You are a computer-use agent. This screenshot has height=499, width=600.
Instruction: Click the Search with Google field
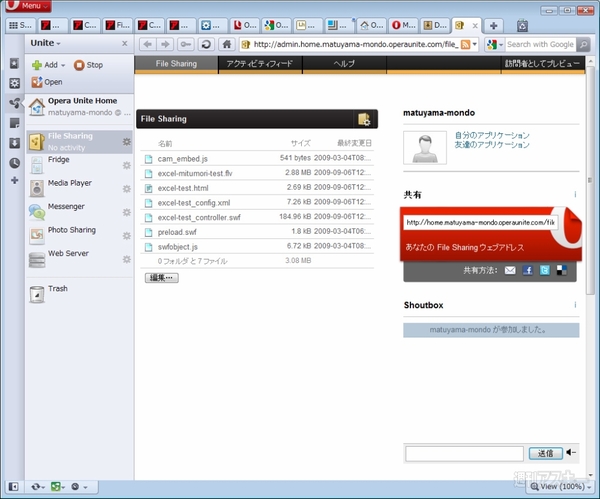click(x=540, y=44)
